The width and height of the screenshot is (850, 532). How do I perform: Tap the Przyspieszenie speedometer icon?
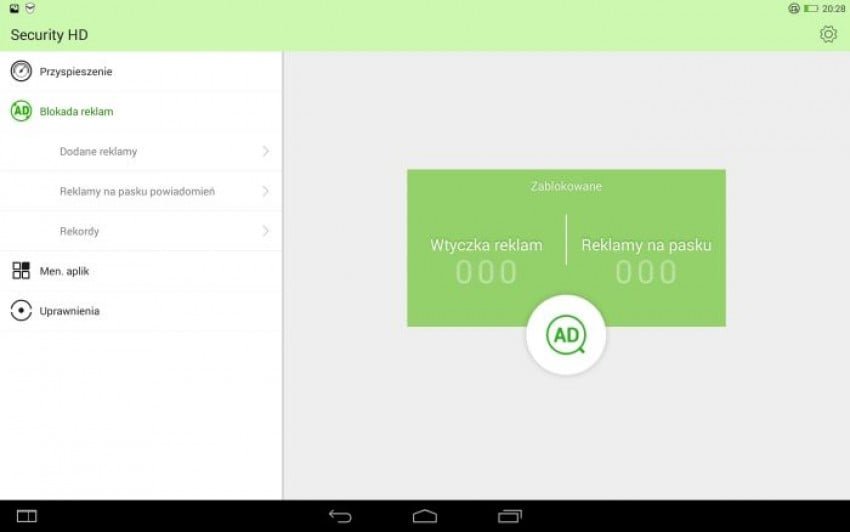(x=21, y=71)
